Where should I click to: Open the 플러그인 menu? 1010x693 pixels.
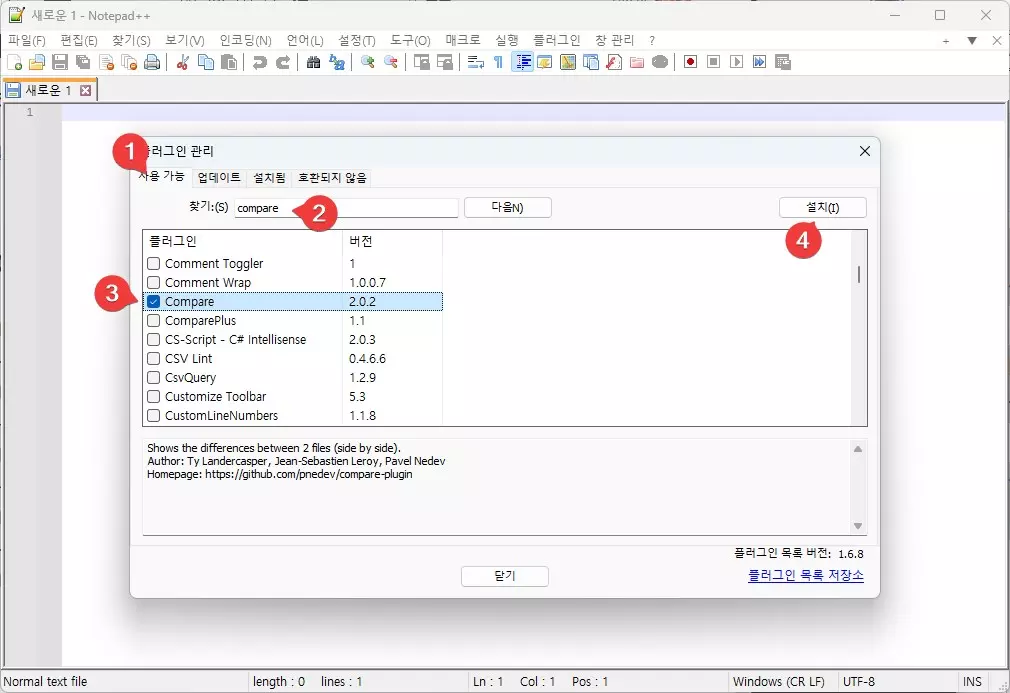pyautogui.click(x=557, y=41)
